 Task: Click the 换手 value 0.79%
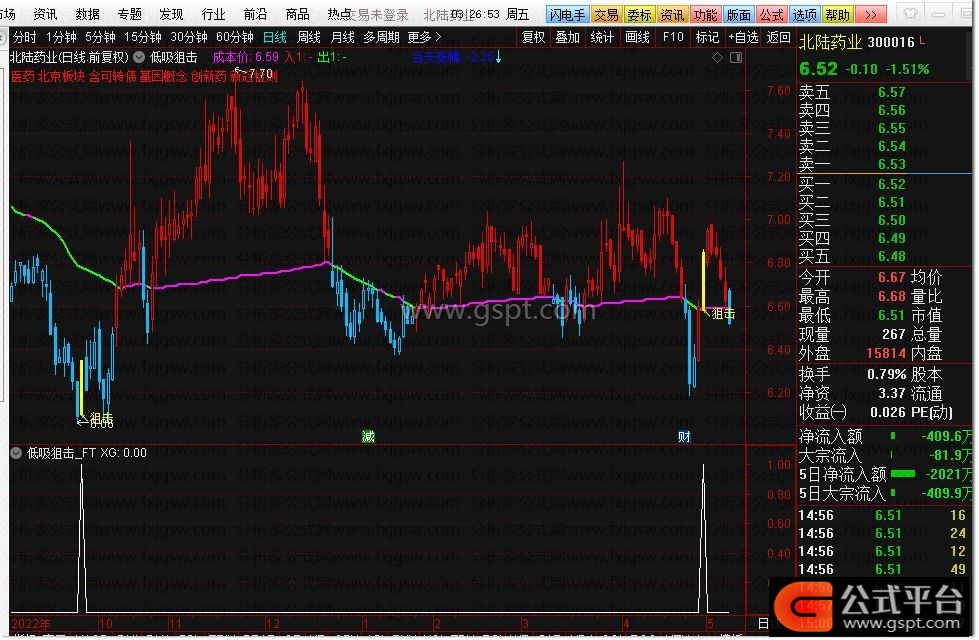887,375
